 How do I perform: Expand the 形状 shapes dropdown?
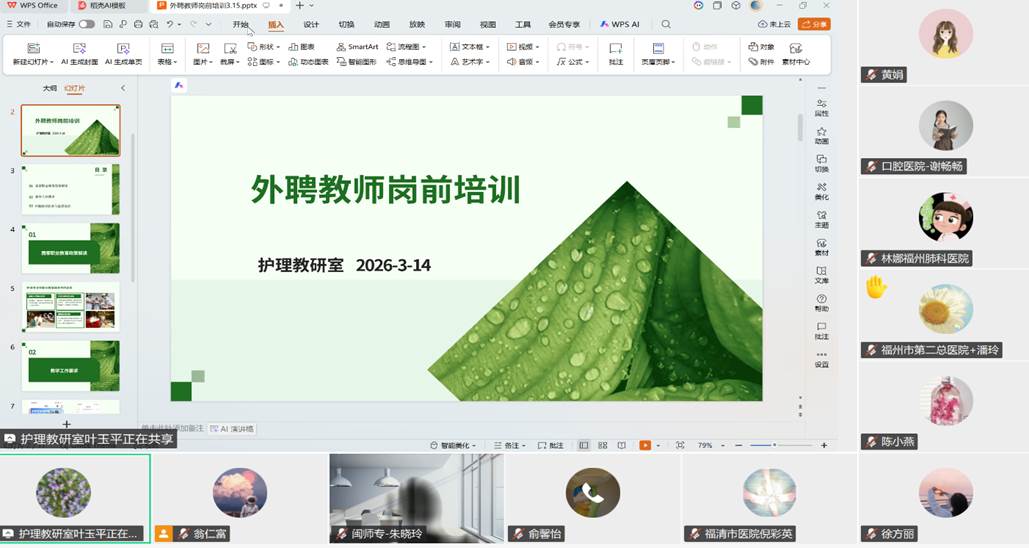point(266,47)
